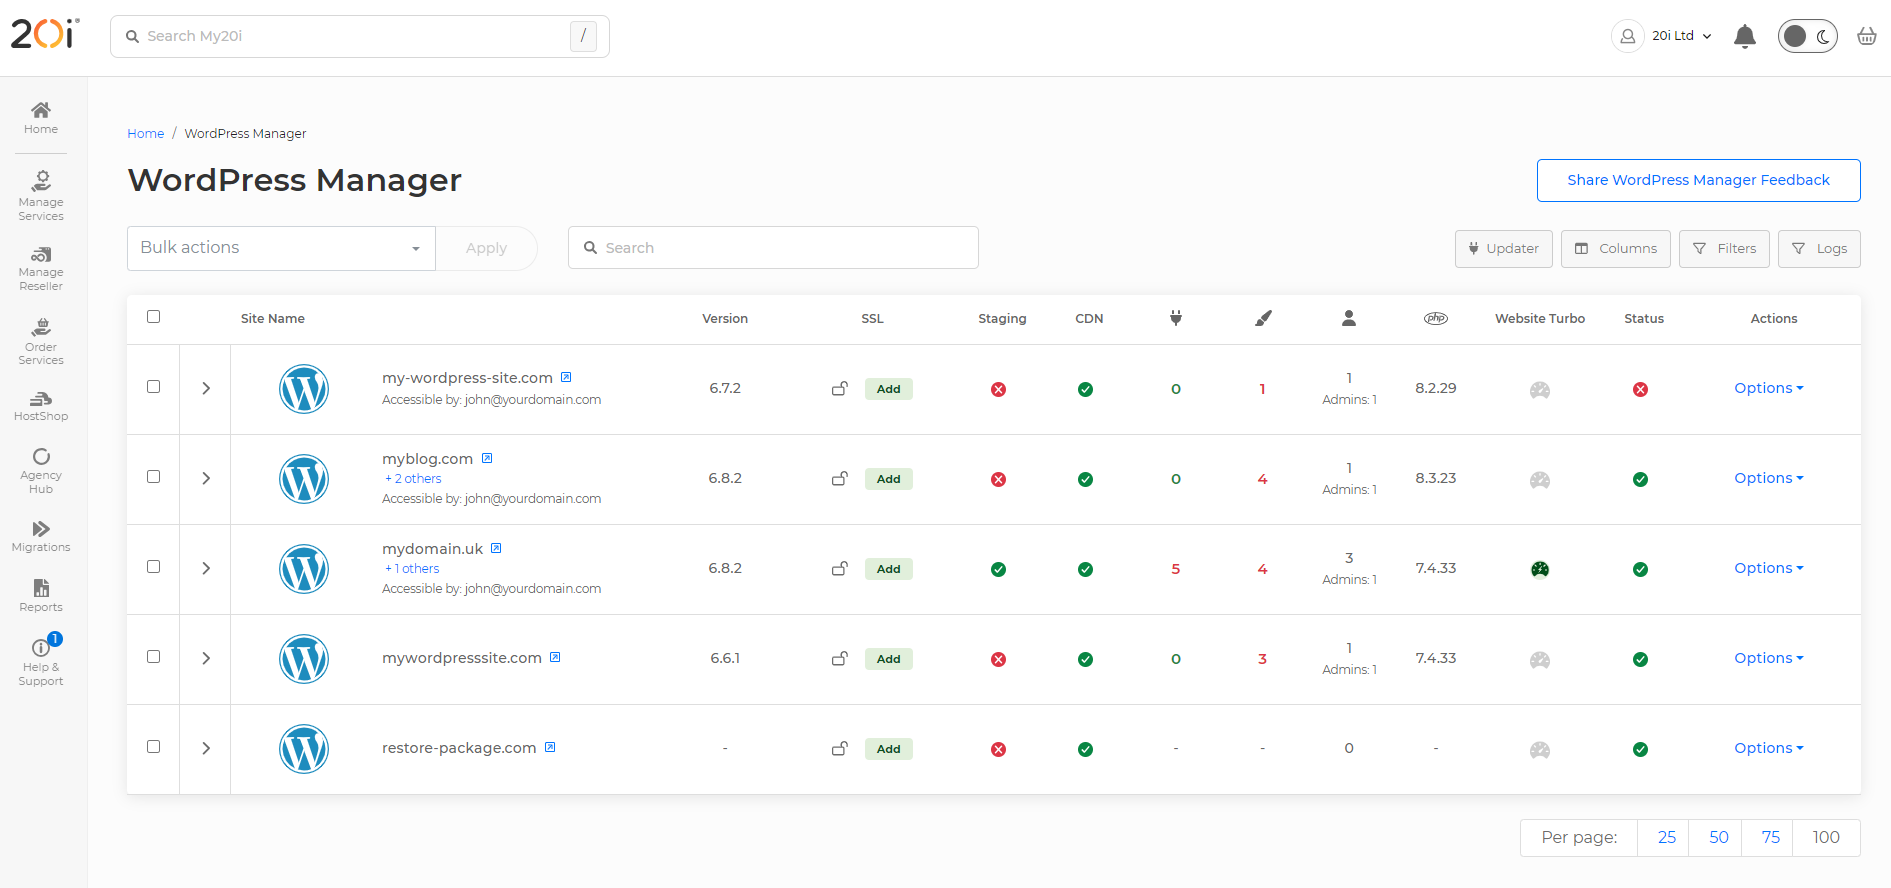Go to Migrations in sidebar

[41, 536]
